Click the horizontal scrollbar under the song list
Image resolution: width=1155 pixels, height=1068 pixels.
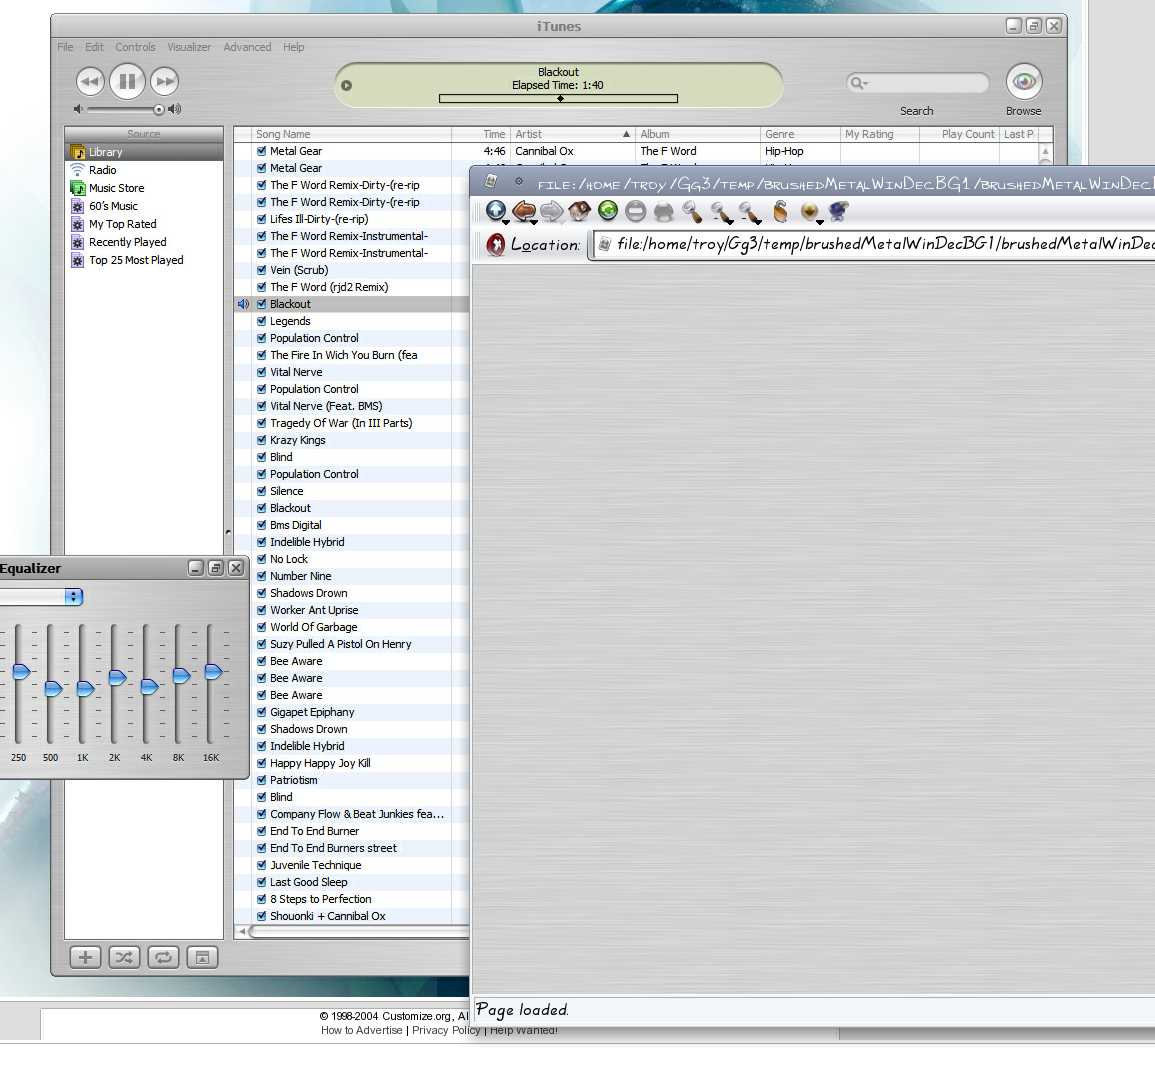point(352,932)
